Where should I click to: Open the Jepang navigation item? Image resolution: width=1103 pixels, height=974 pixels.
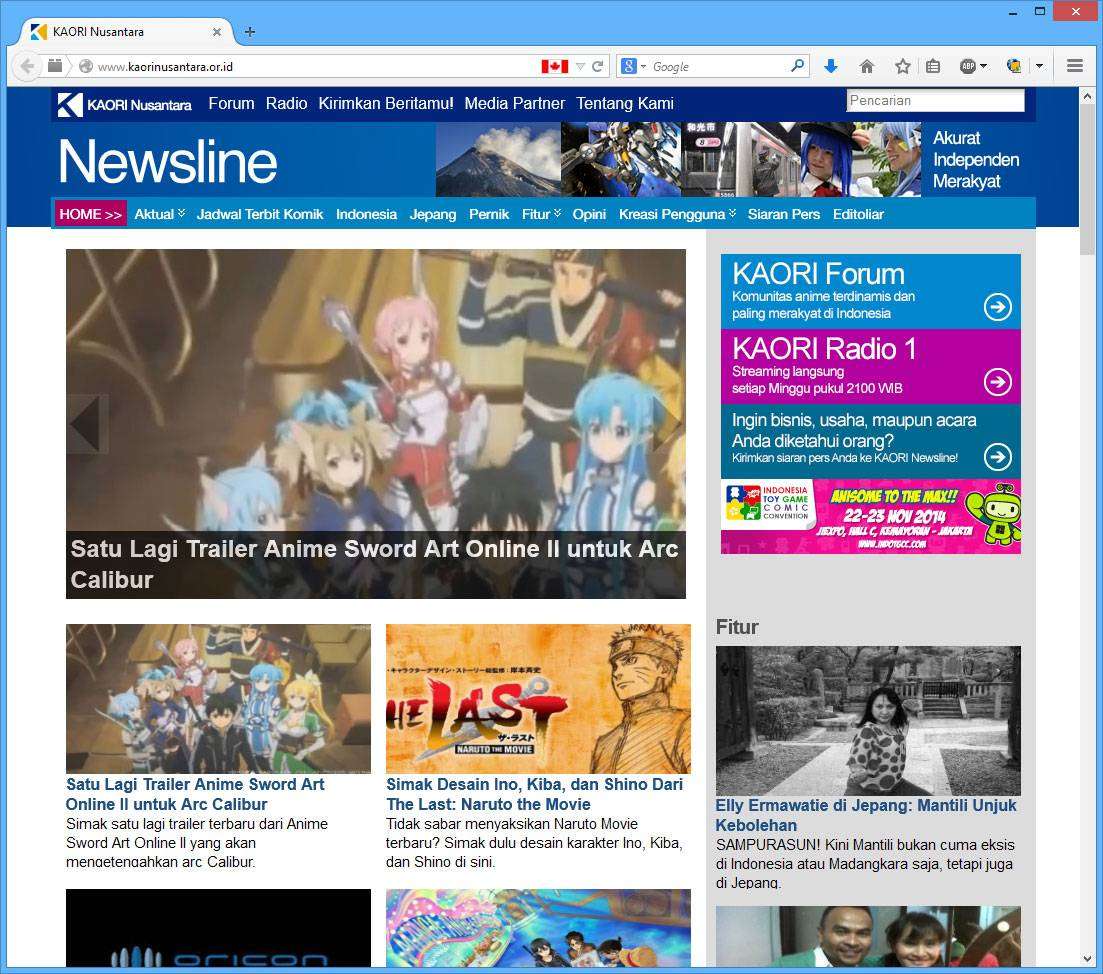pos(433,214)
